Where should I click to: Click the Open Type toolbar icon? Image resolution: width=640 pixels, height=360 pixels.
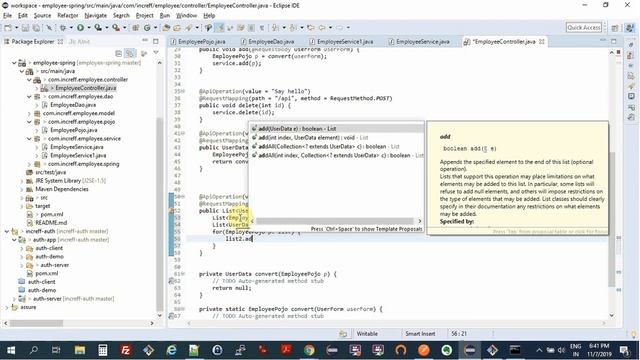click(x=166, y=28)
